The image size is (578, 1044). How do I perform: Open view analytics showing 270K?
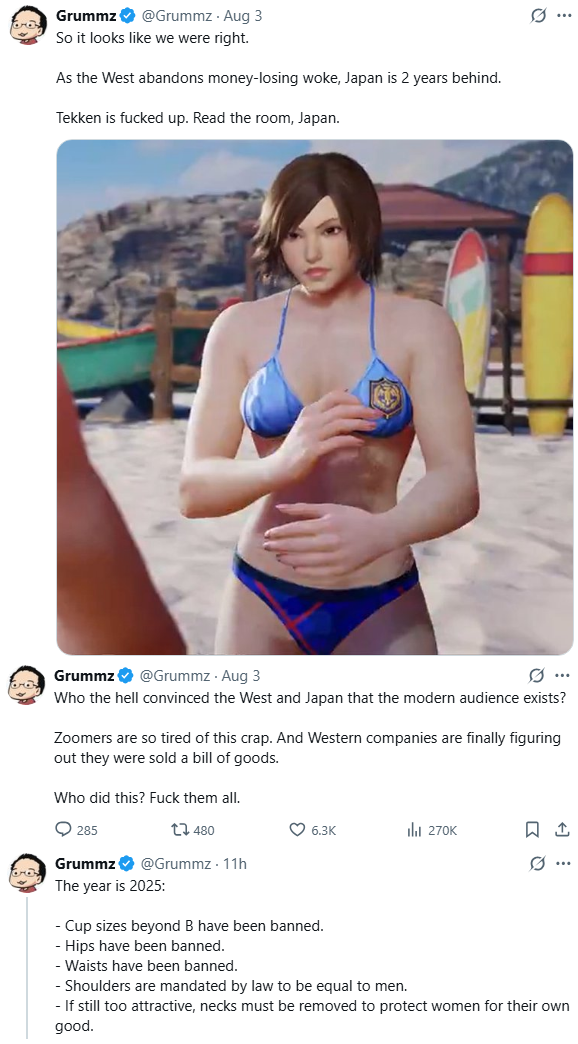tap(414, 830)
